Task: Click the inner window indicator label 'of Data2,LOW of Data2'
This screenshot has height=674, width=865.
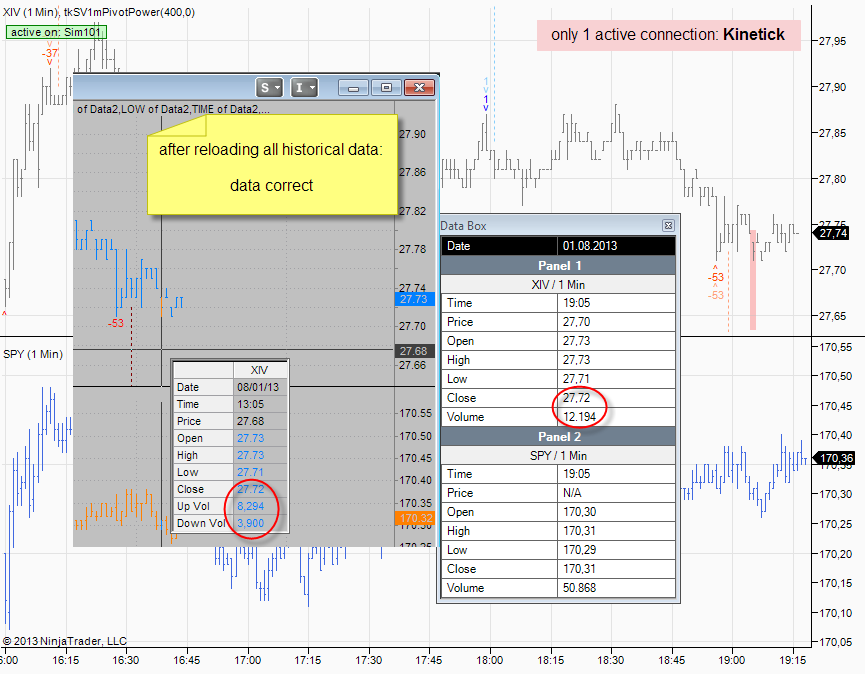Action: [173, 109]
